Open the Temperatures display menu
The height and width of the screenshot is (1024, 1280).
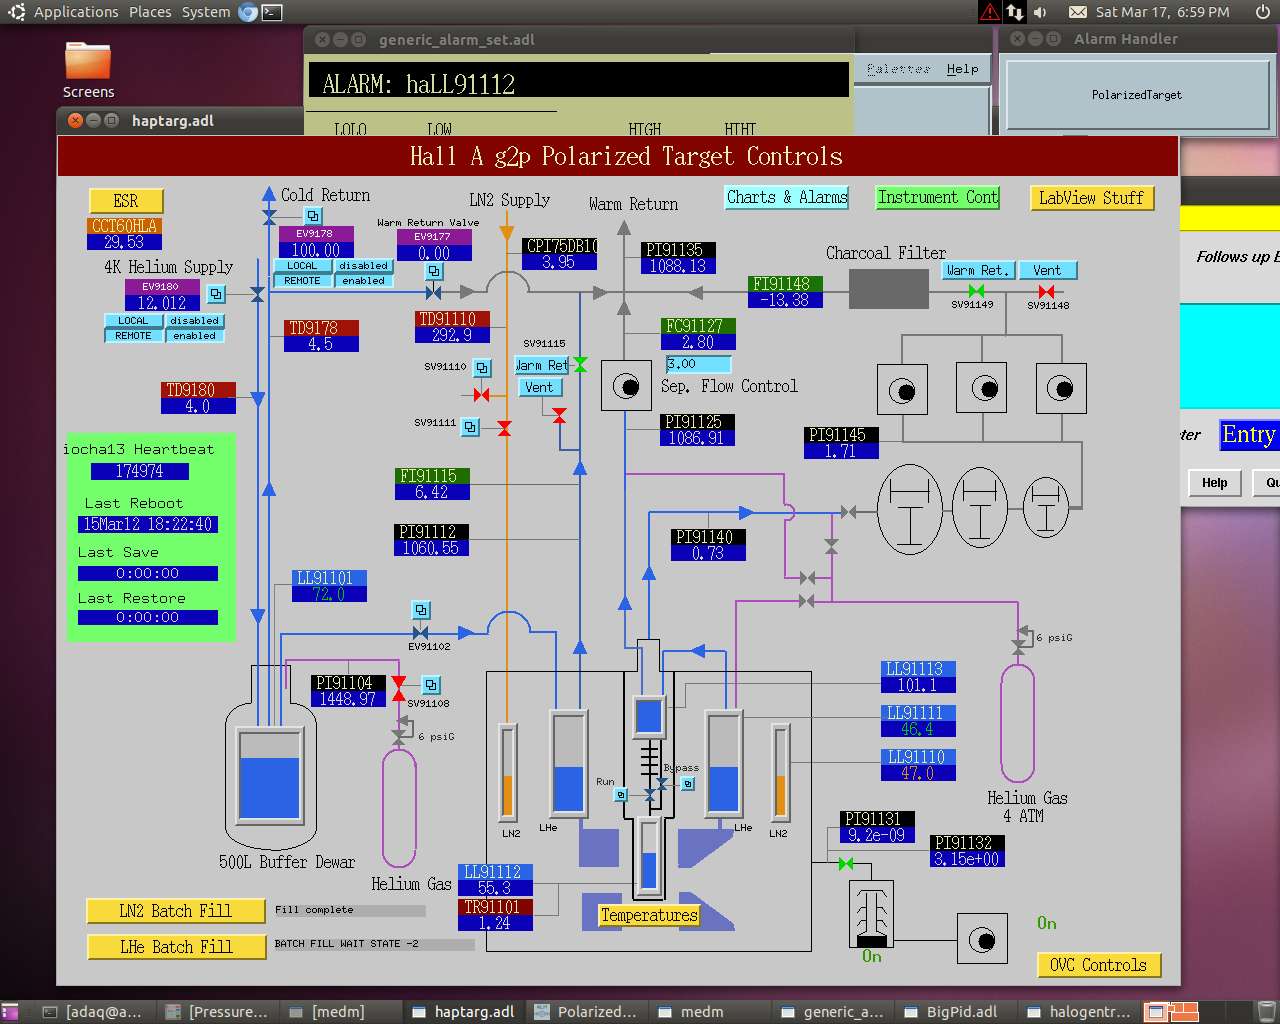(649, 915)
